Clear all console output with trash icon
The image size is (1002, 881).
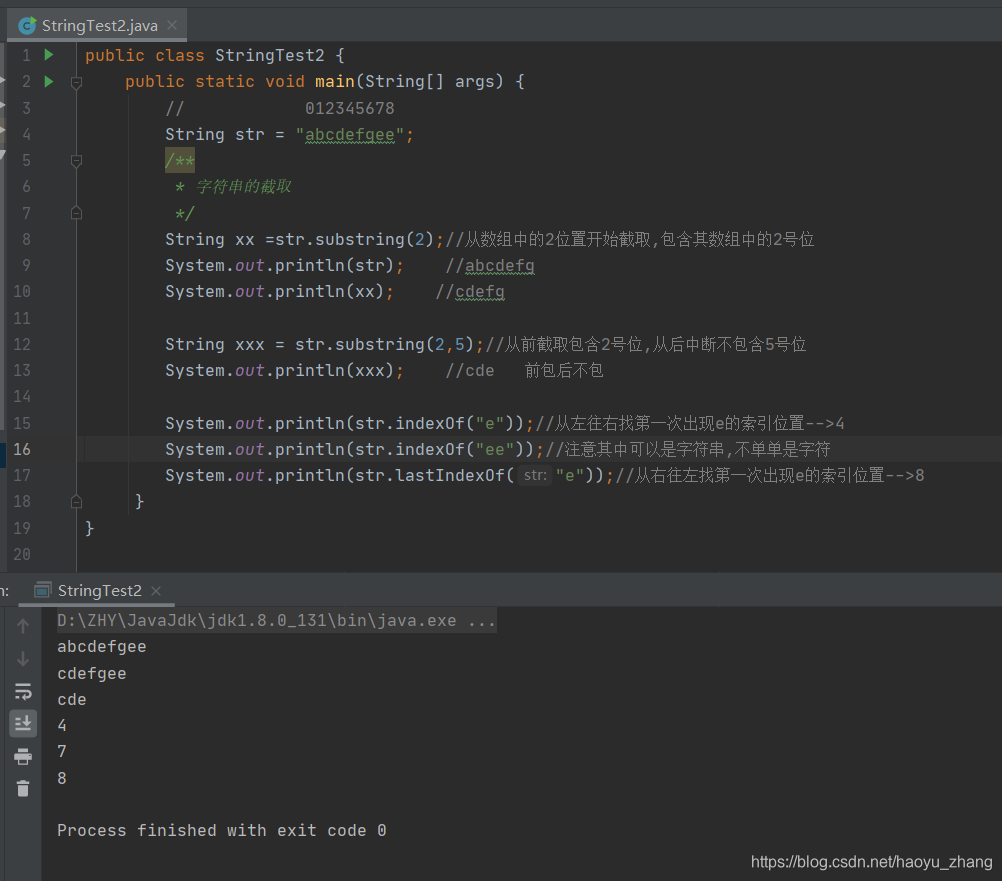[x=23, y=788]
